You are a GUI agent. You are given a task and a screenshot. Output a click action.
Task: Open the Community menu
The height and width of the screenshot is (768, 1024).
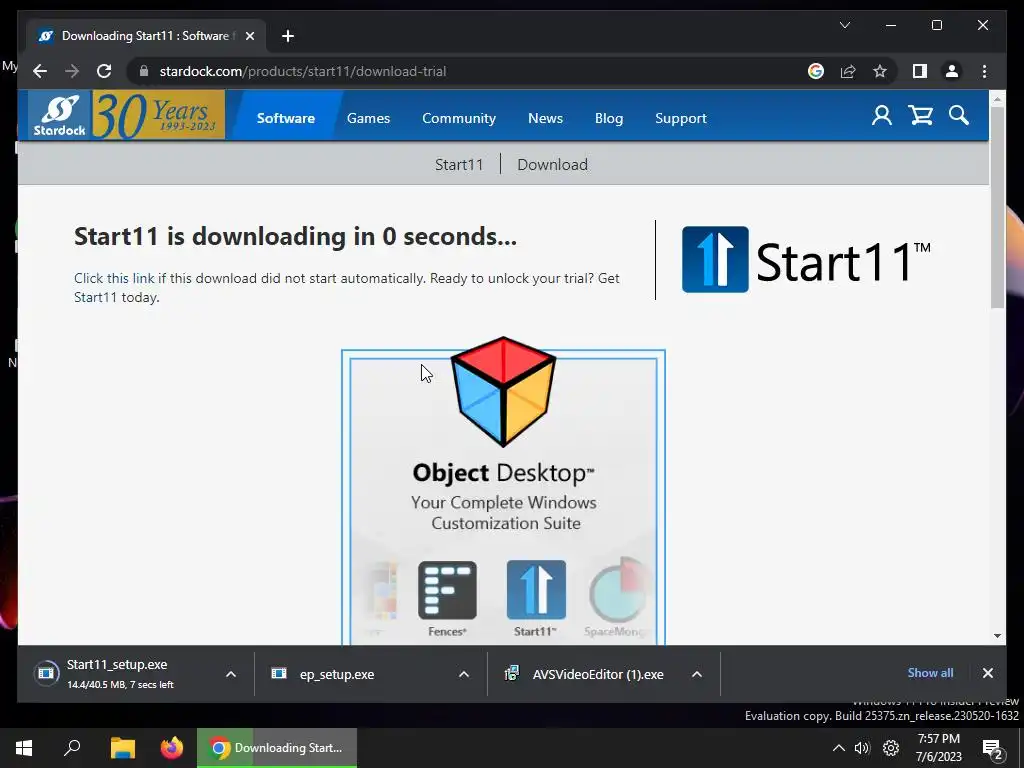pyautogui.click(x=458, y=118)
